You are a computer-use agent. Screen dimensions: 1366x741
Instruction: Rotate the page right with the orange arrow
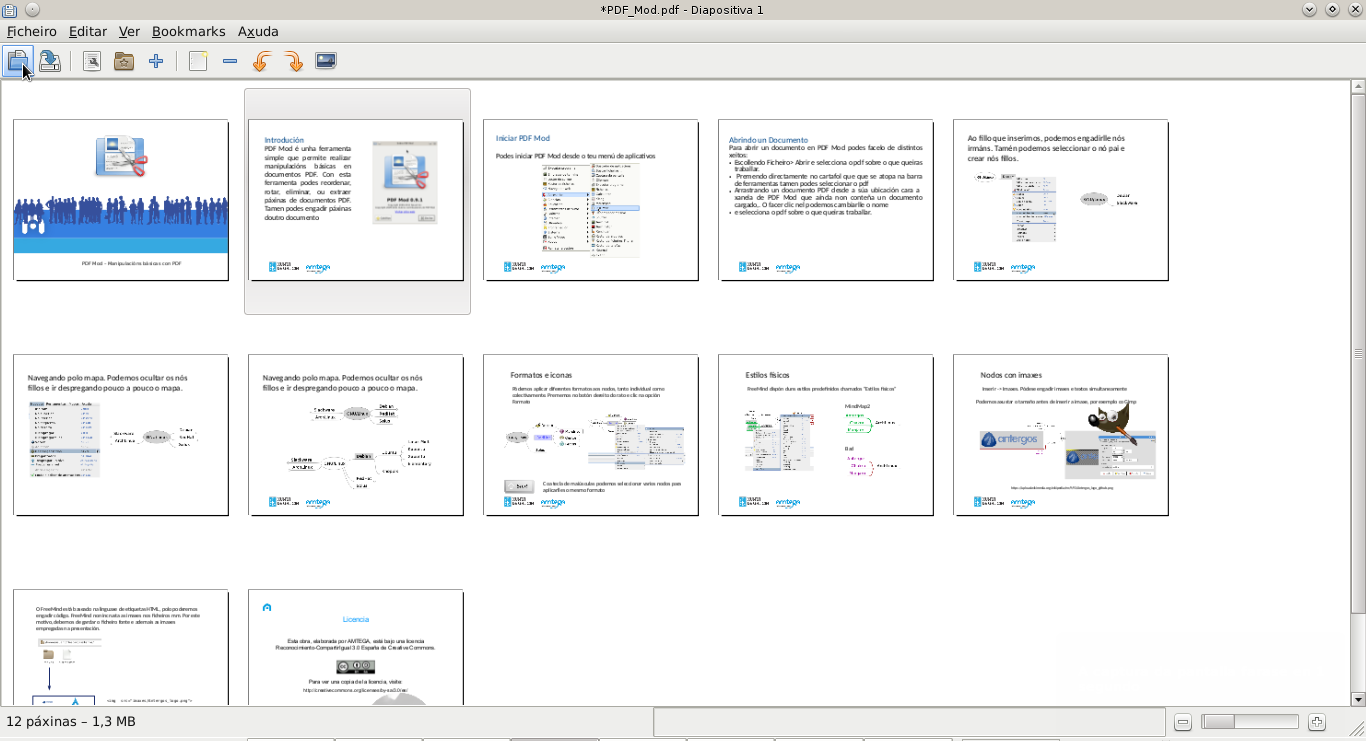tap(294, 62)
